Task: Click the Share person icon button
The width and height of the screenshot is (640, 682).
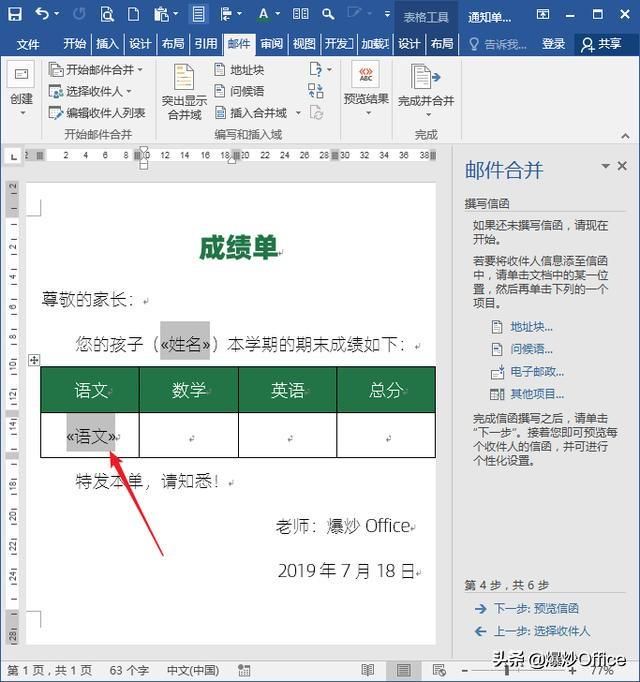Action: tap(602, 44)
